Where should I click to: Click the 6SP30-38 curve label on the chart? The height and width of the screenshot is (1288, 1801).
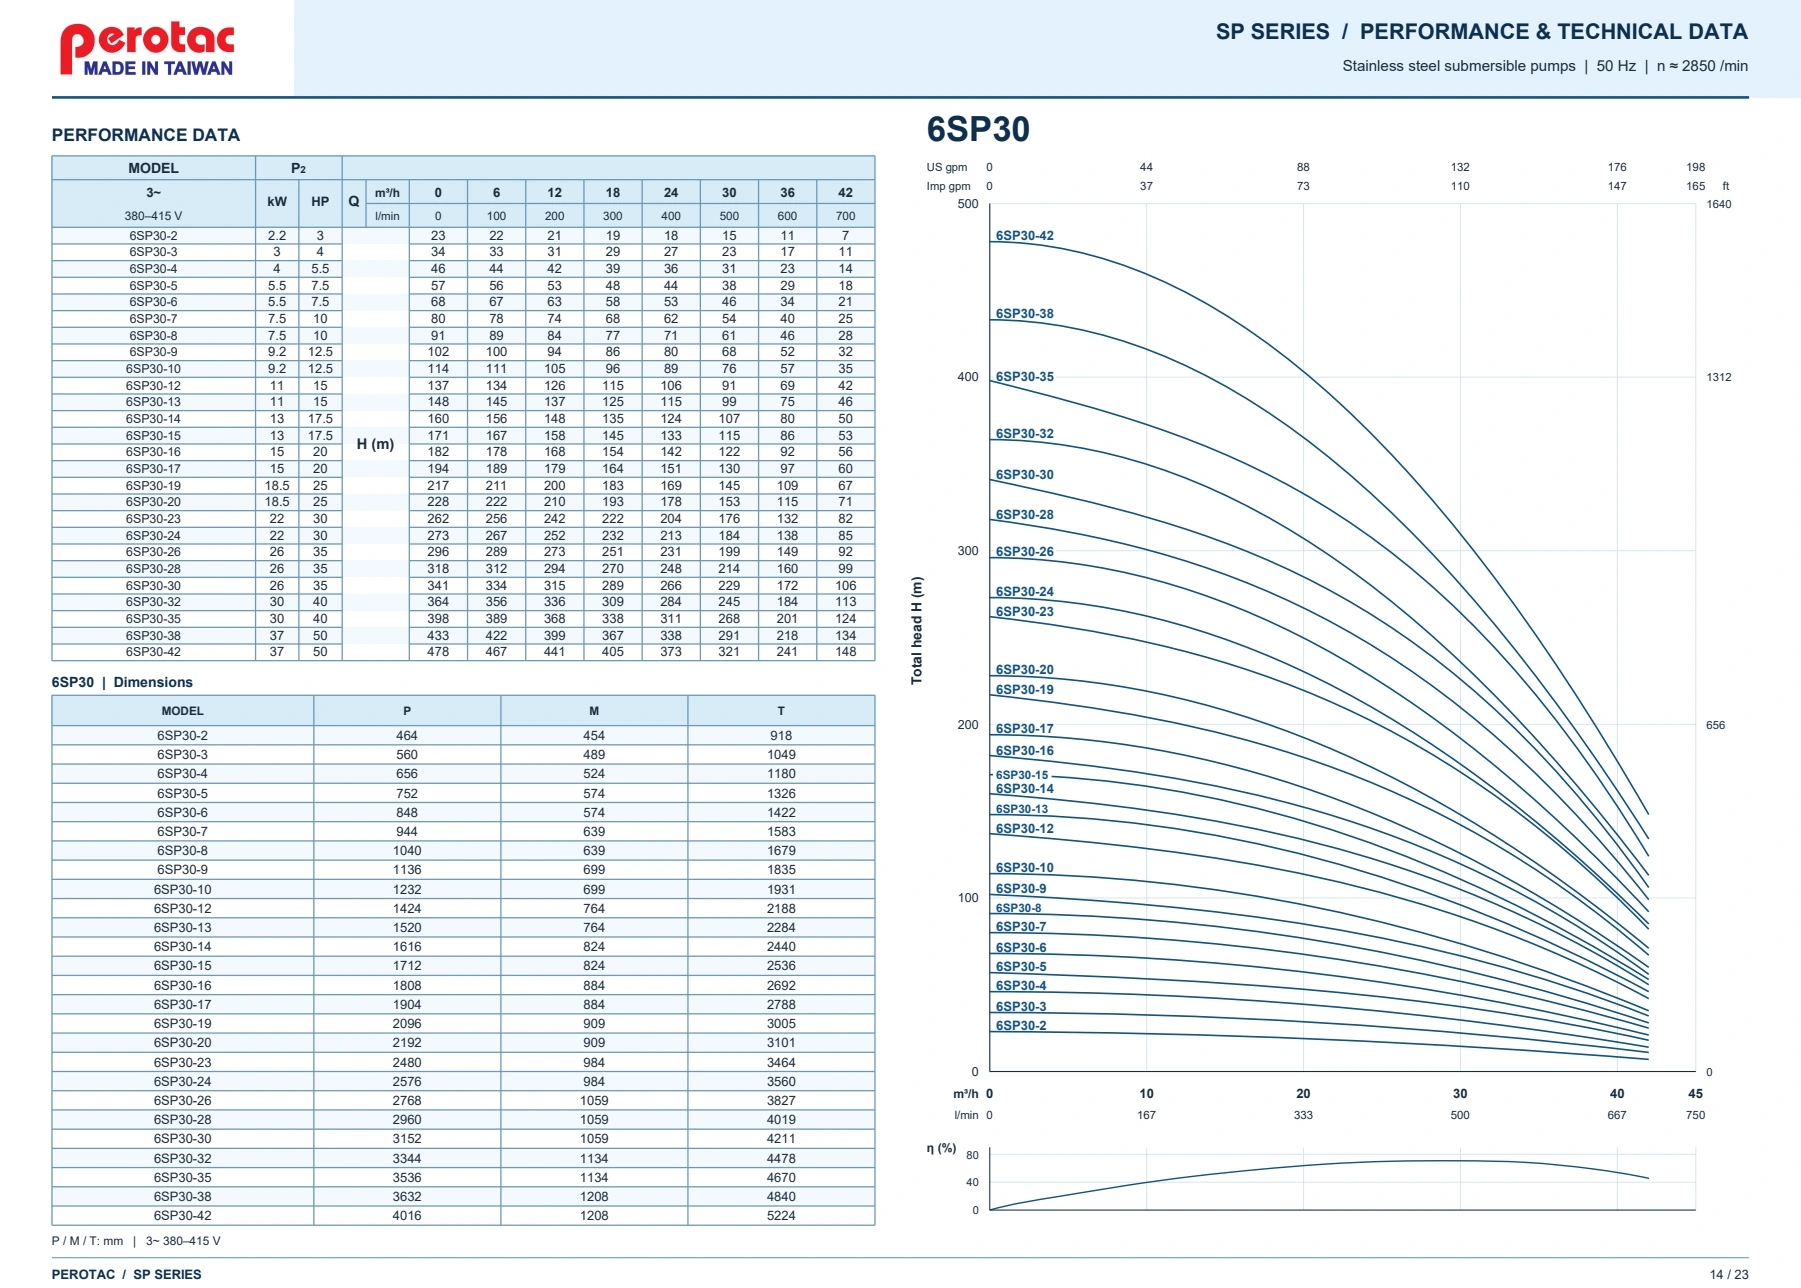1024,313
